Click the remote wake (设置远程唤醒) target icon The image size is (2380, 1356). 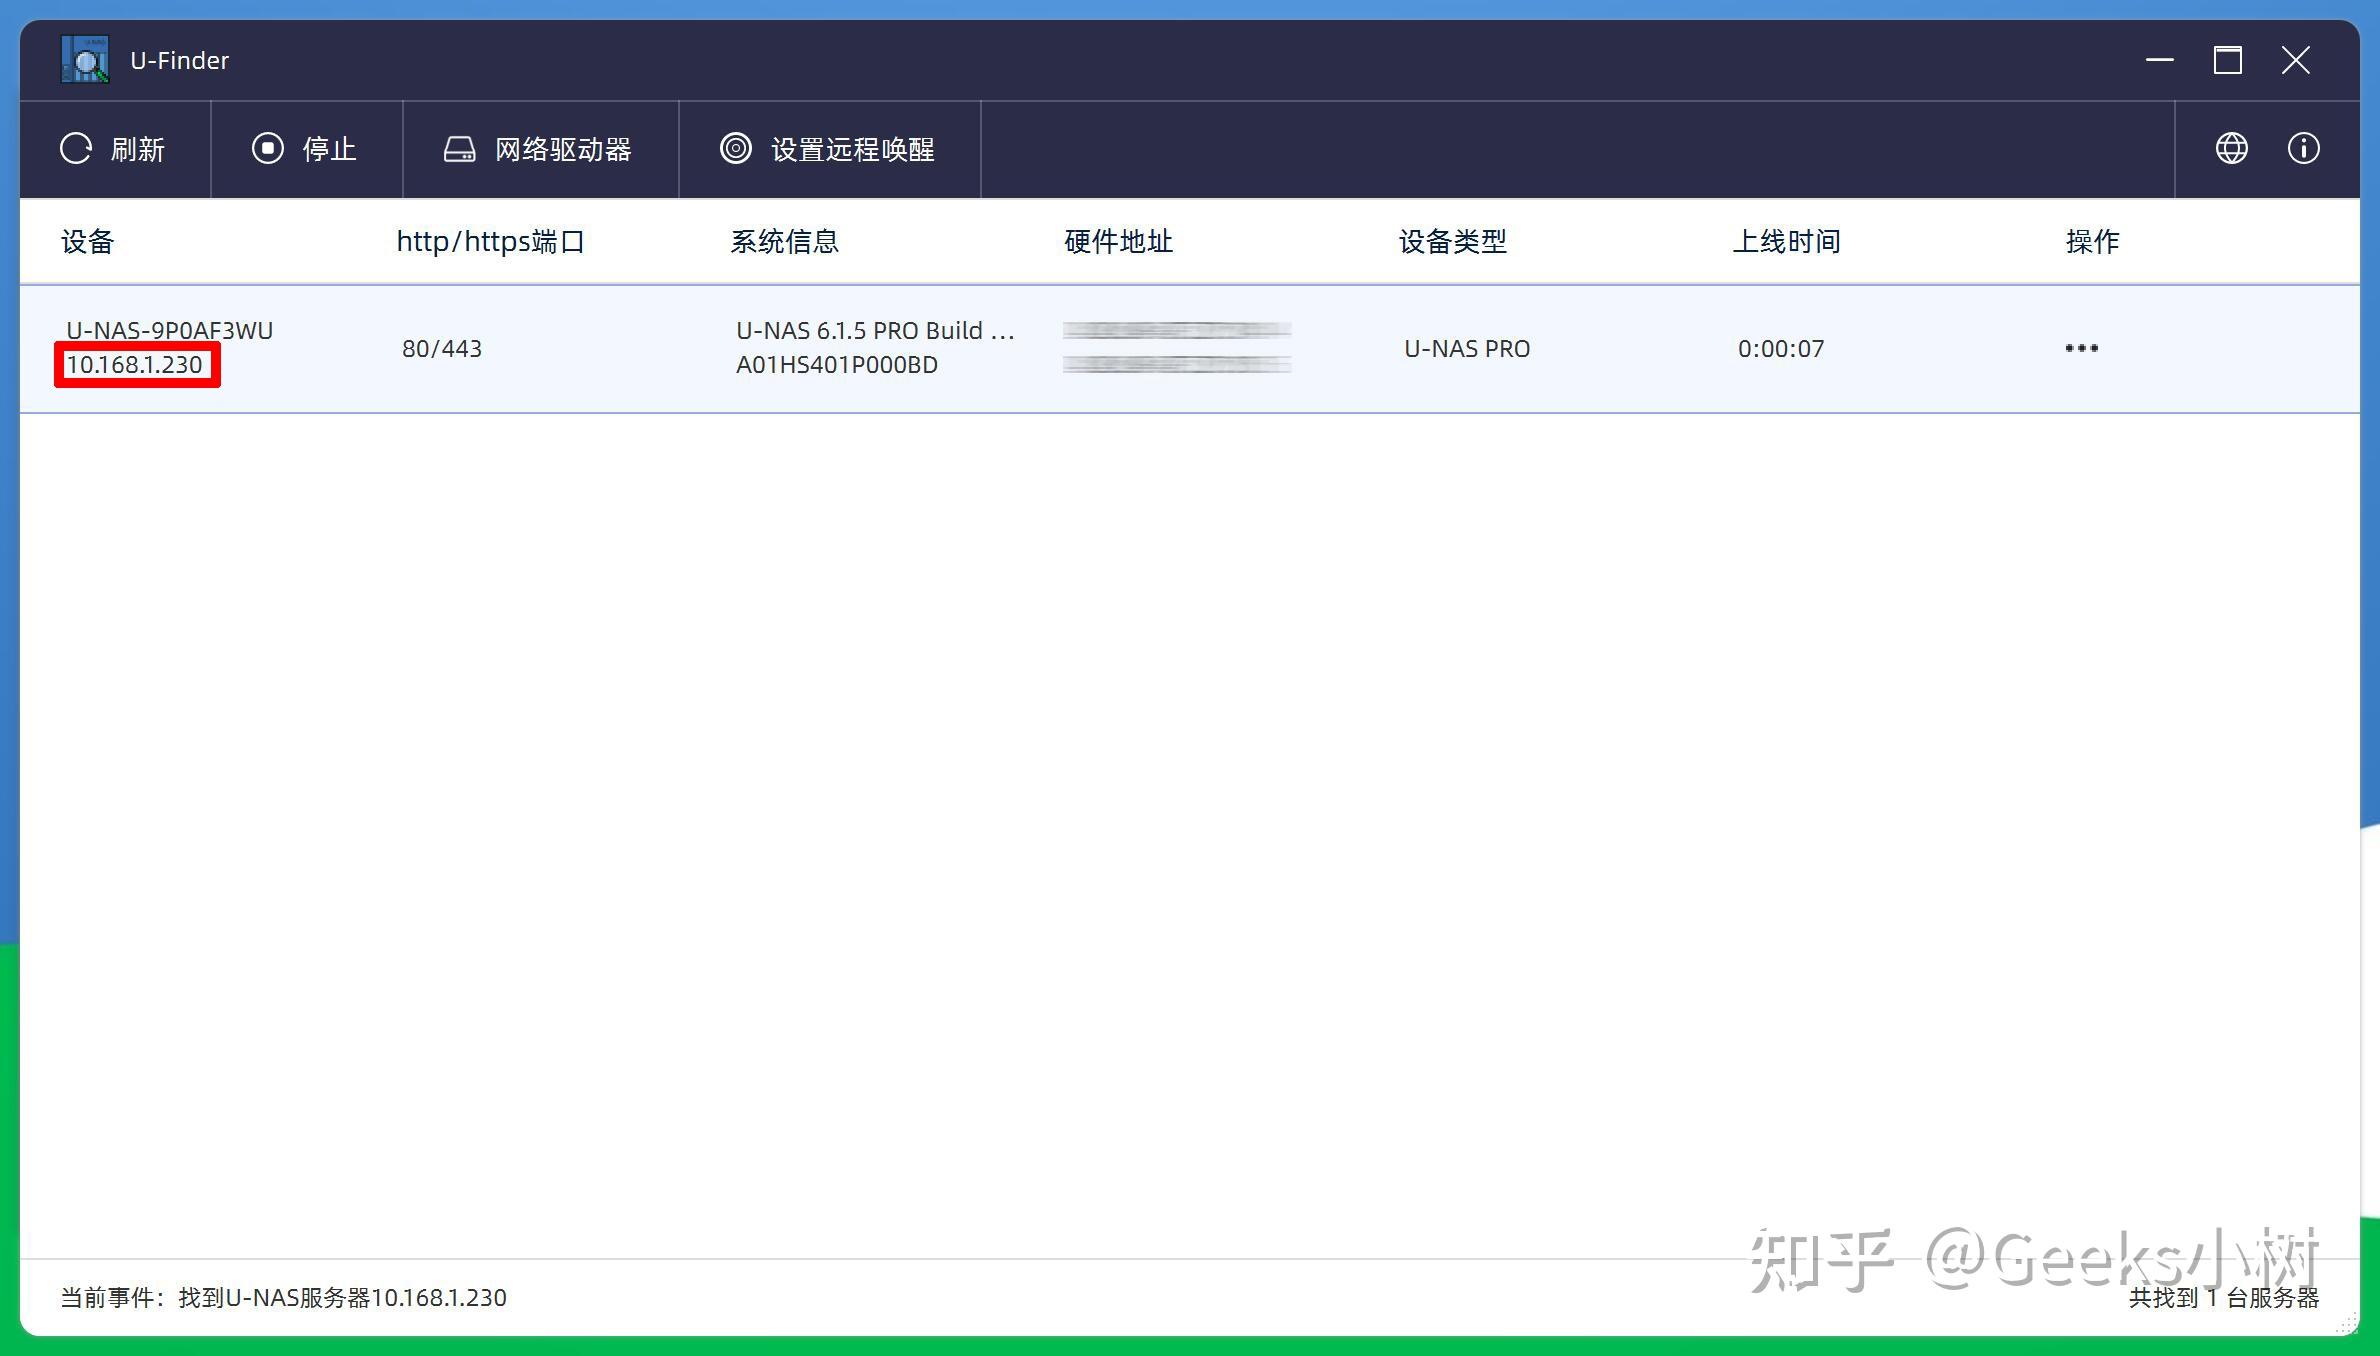pos(735,149)
